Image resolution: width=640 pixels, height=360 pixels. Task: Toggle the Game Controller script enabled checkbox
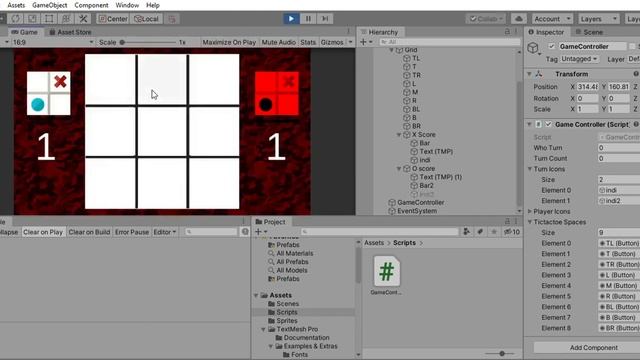[x=548, y=124]
